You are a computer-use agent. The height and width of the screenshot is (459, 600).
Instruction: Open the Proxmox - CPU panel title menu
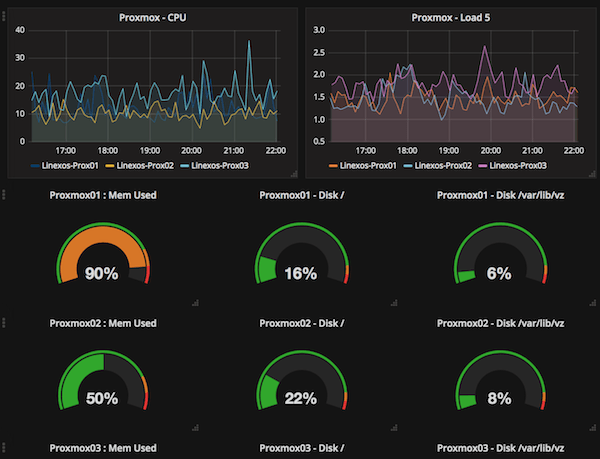pyautogui.click(x=152, y=18)
